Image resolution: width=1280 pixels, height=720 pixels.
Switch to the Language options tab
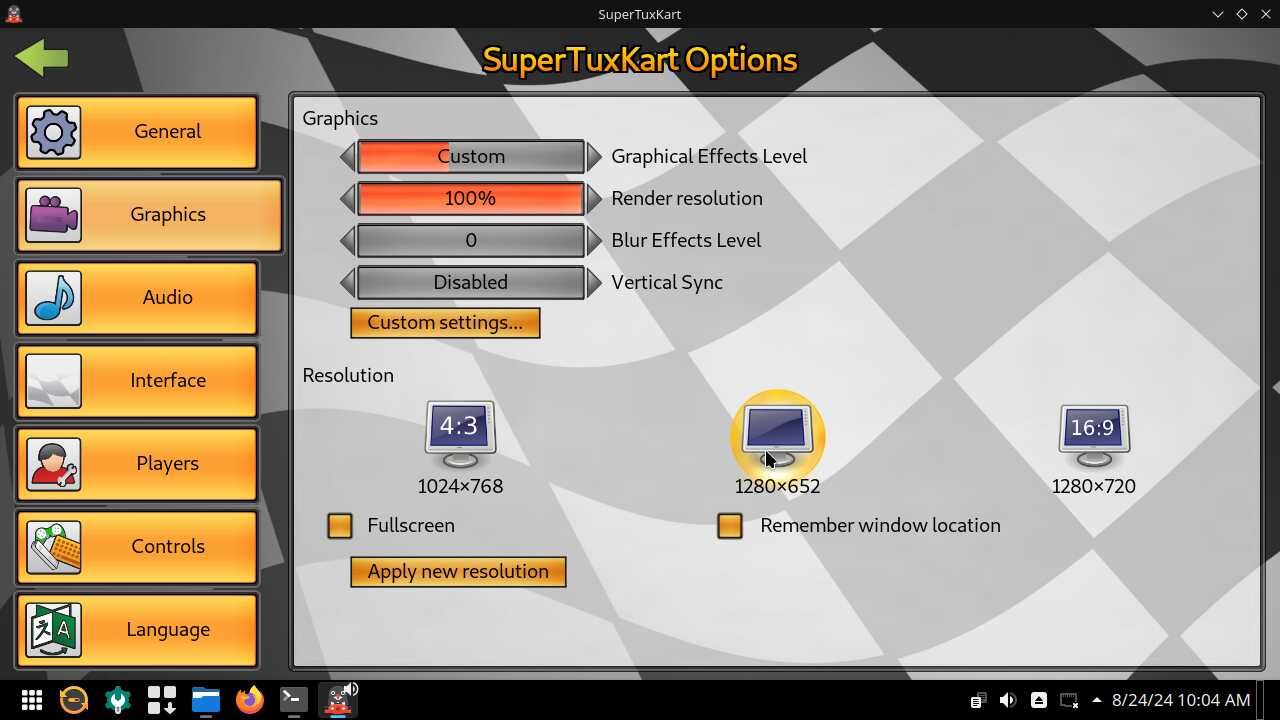click(x=137, y=630)
